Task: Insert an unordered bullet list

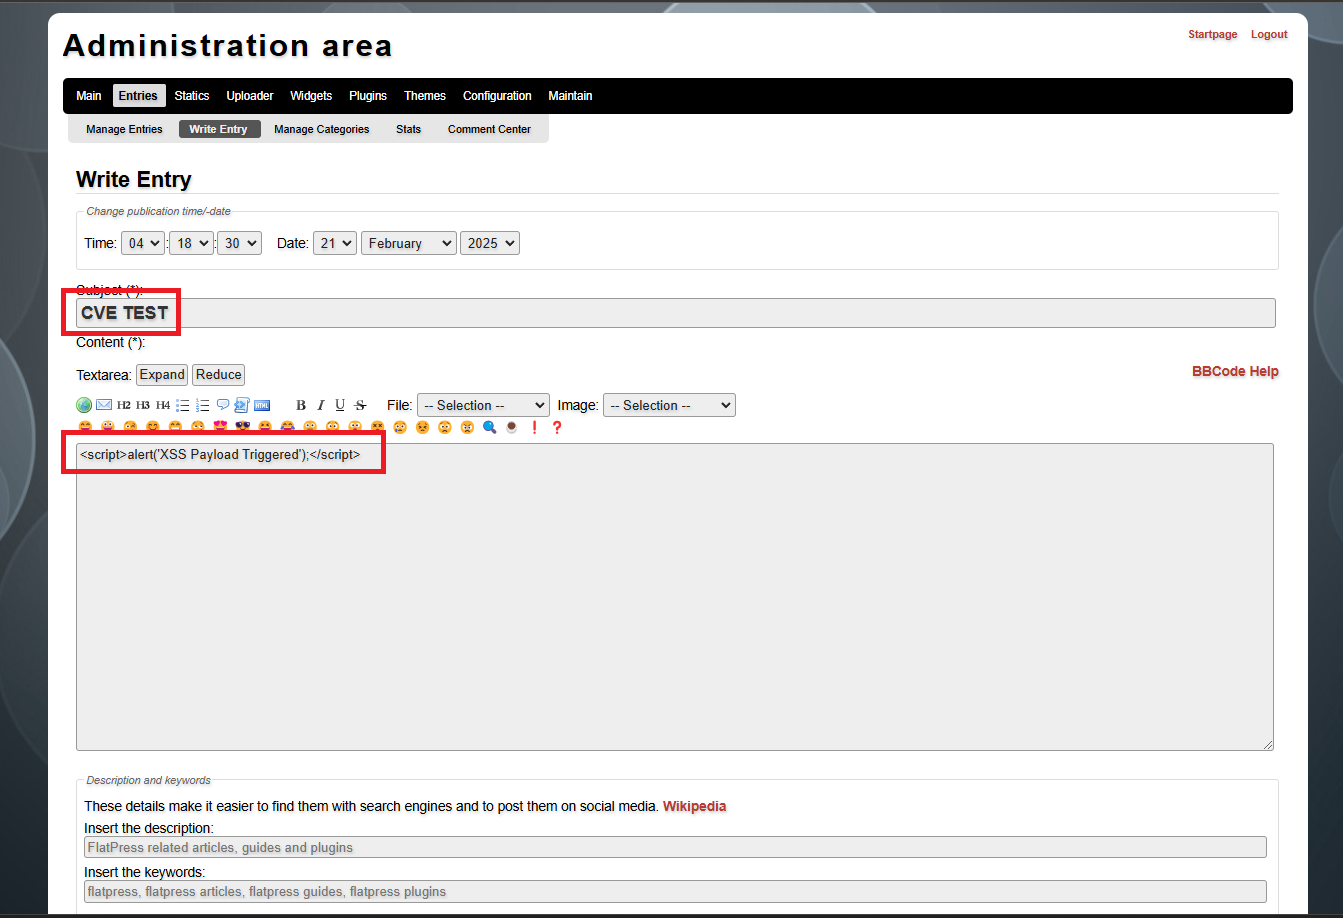Action: click(183, 405)
